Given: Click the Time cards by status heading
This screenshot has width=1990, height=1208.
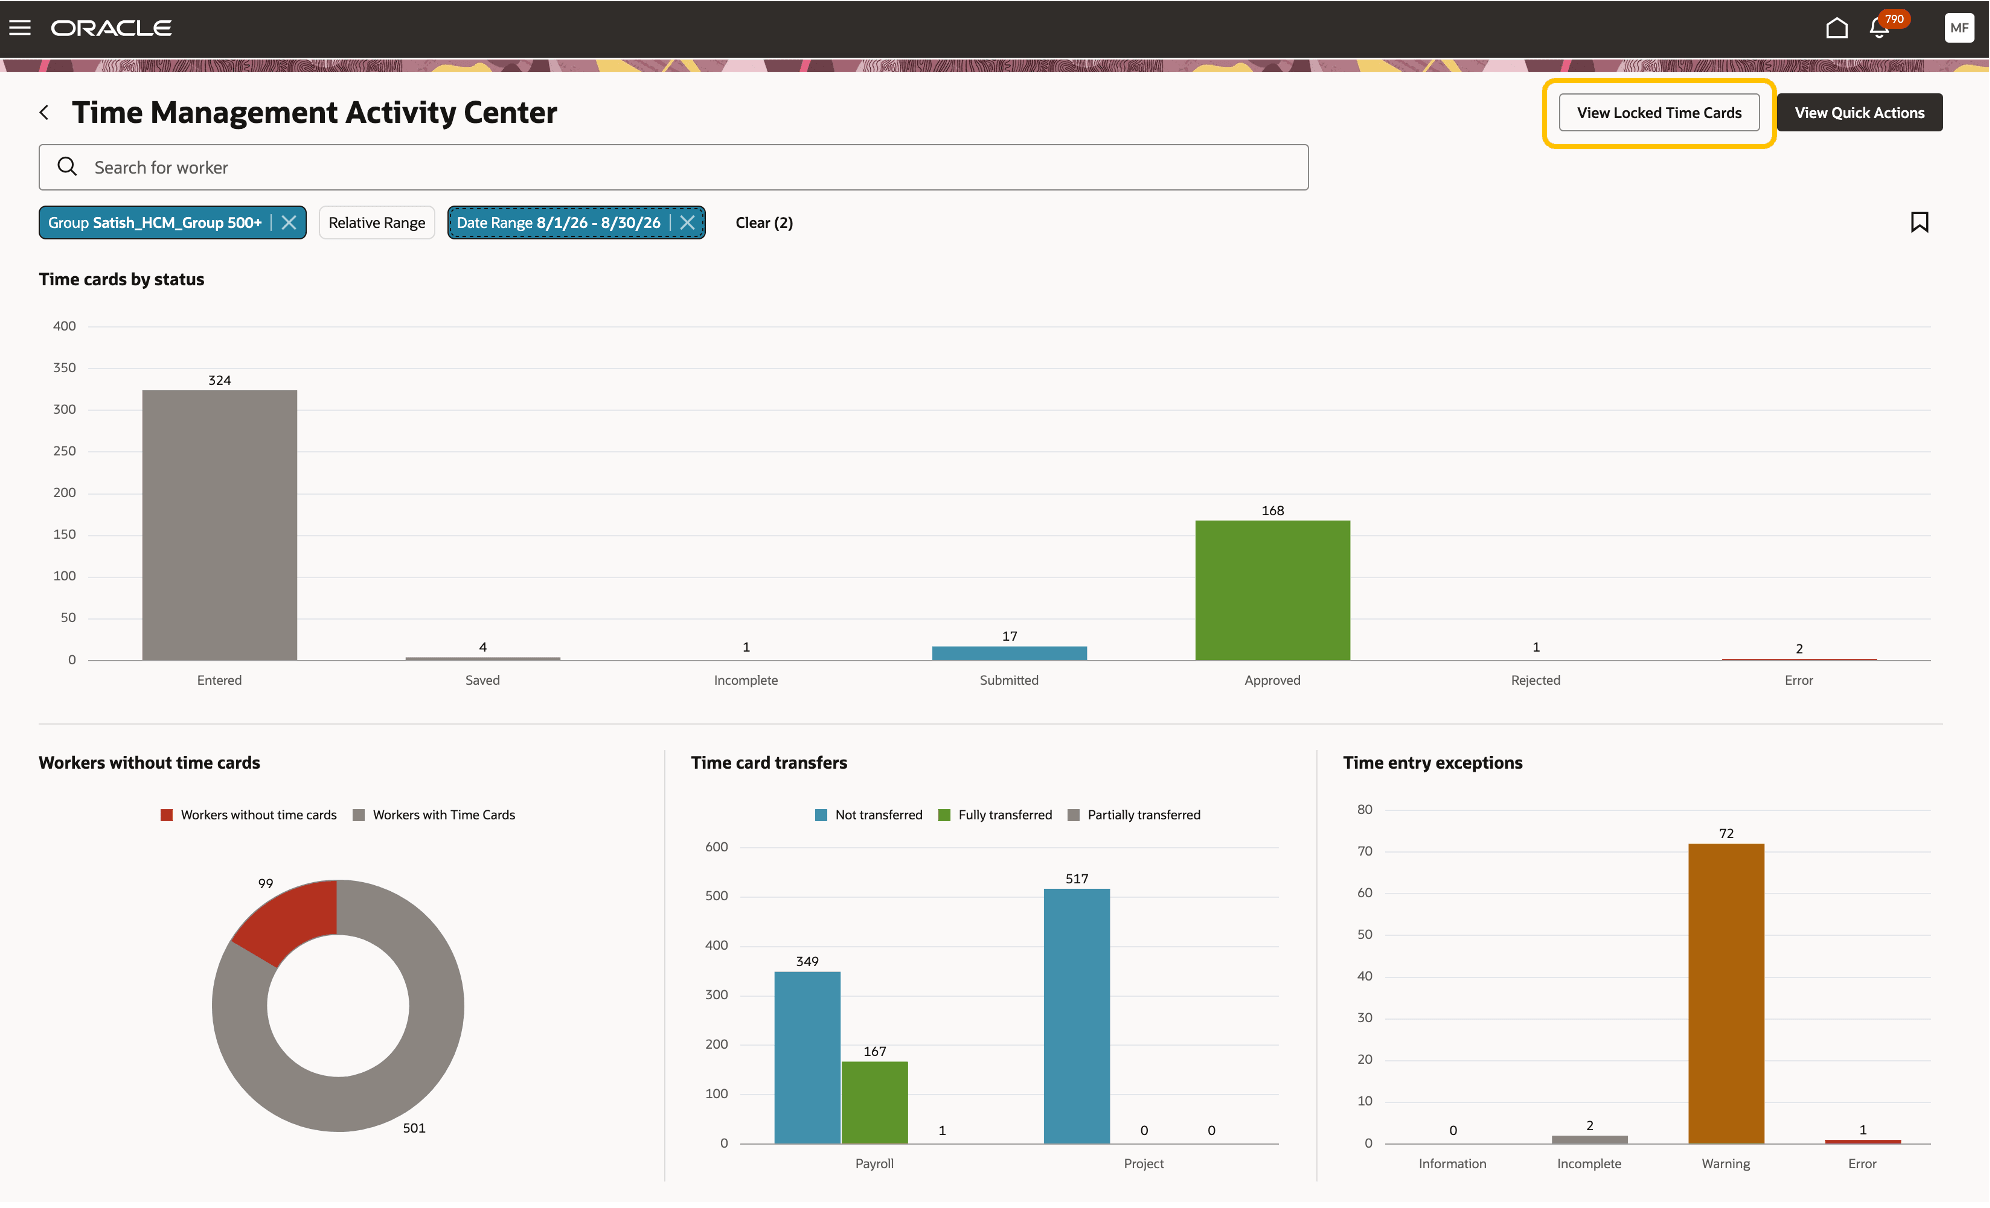Looking at the screenshot, I should (x=121, y=279).
